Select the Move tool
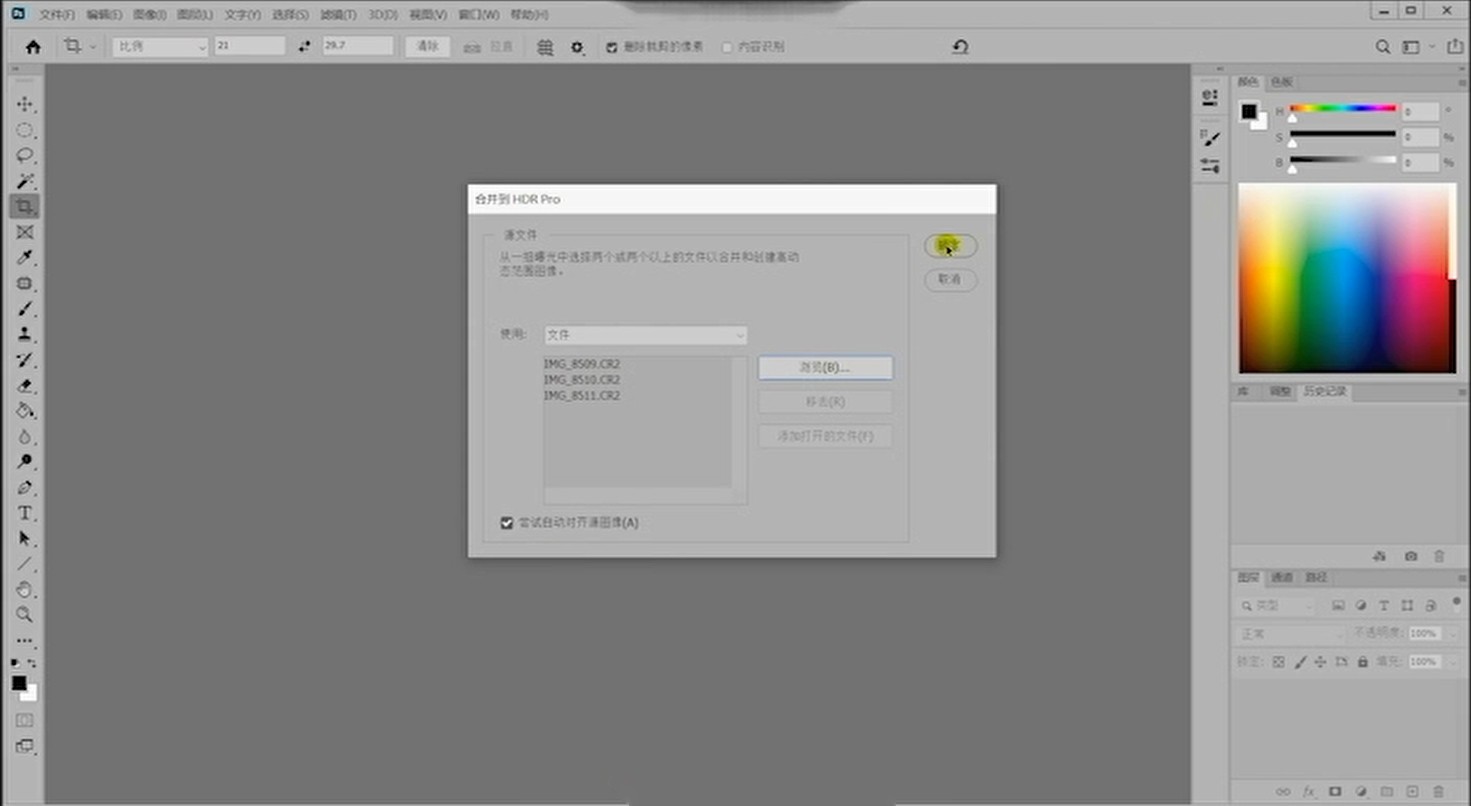This screenshot has width=1471, height=806. coord(25,105)
